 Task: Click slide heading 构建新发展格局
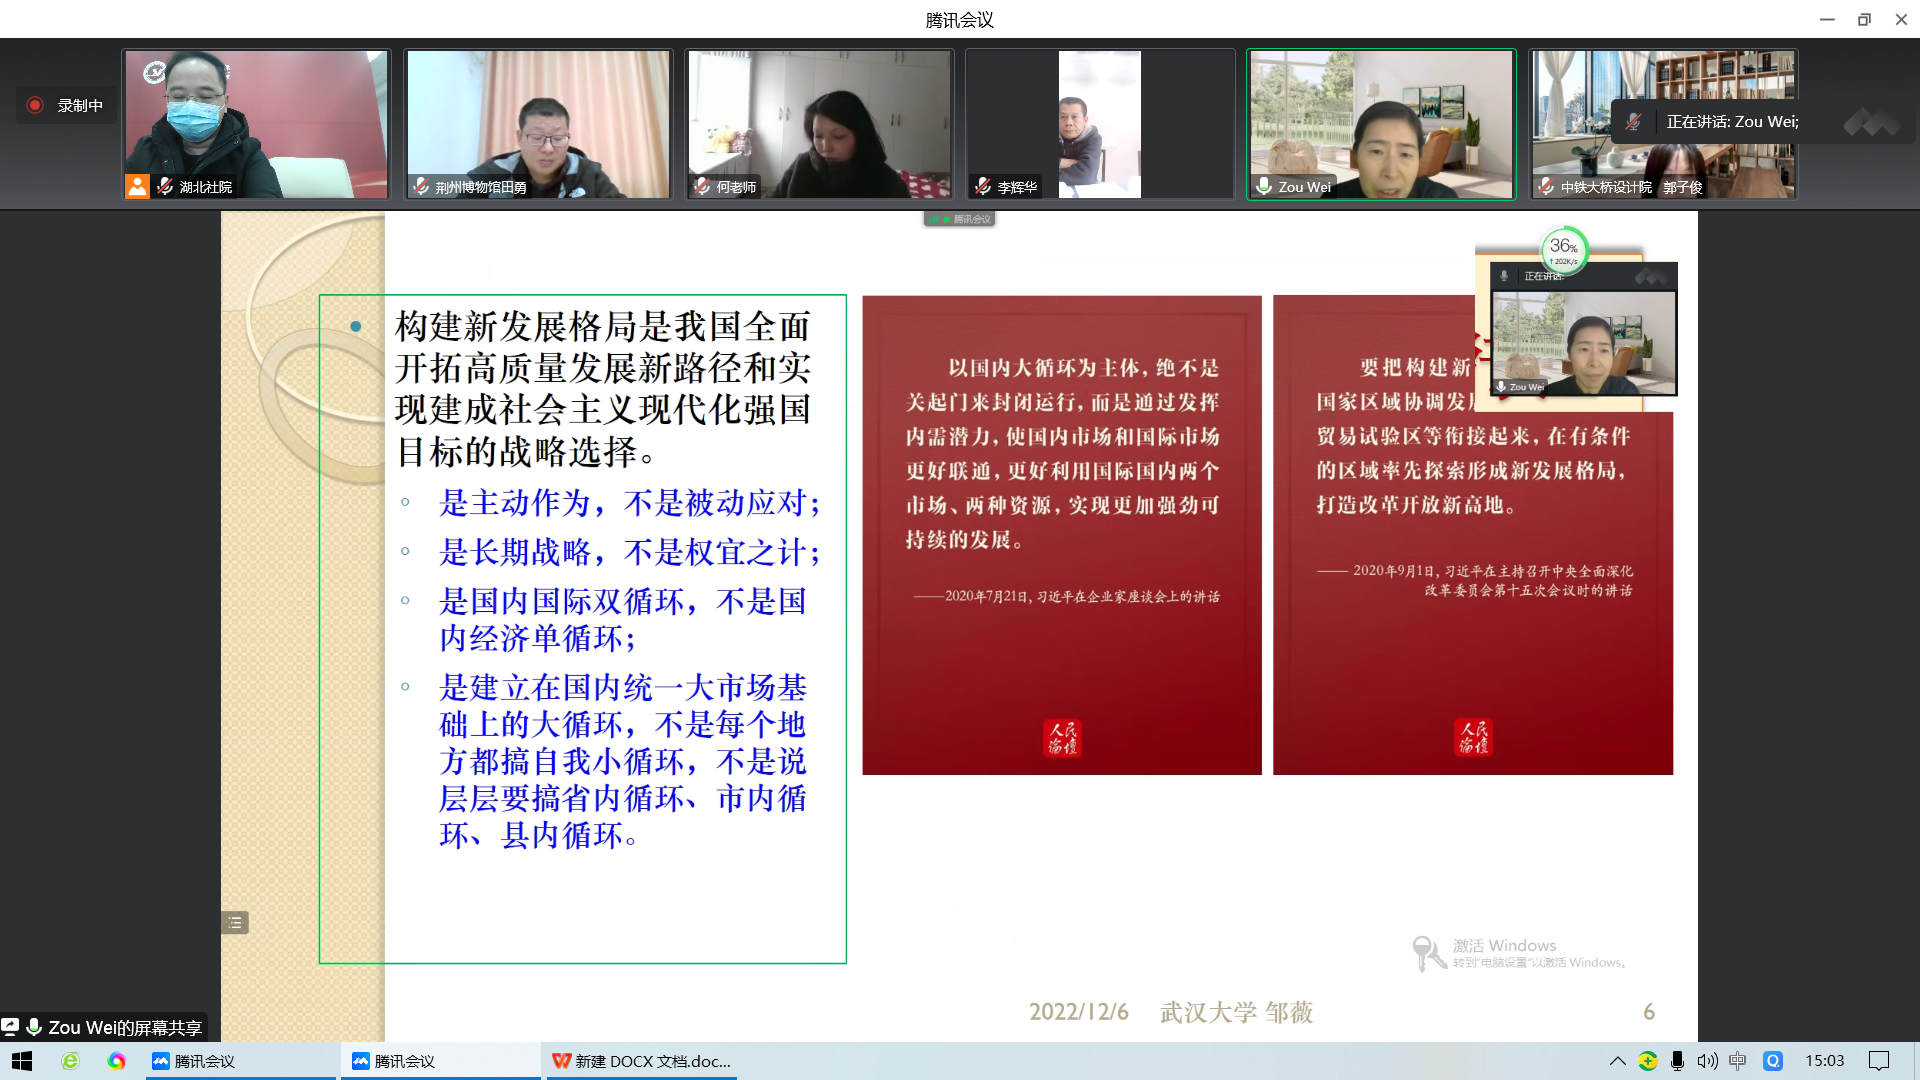[x=603, y=389]
